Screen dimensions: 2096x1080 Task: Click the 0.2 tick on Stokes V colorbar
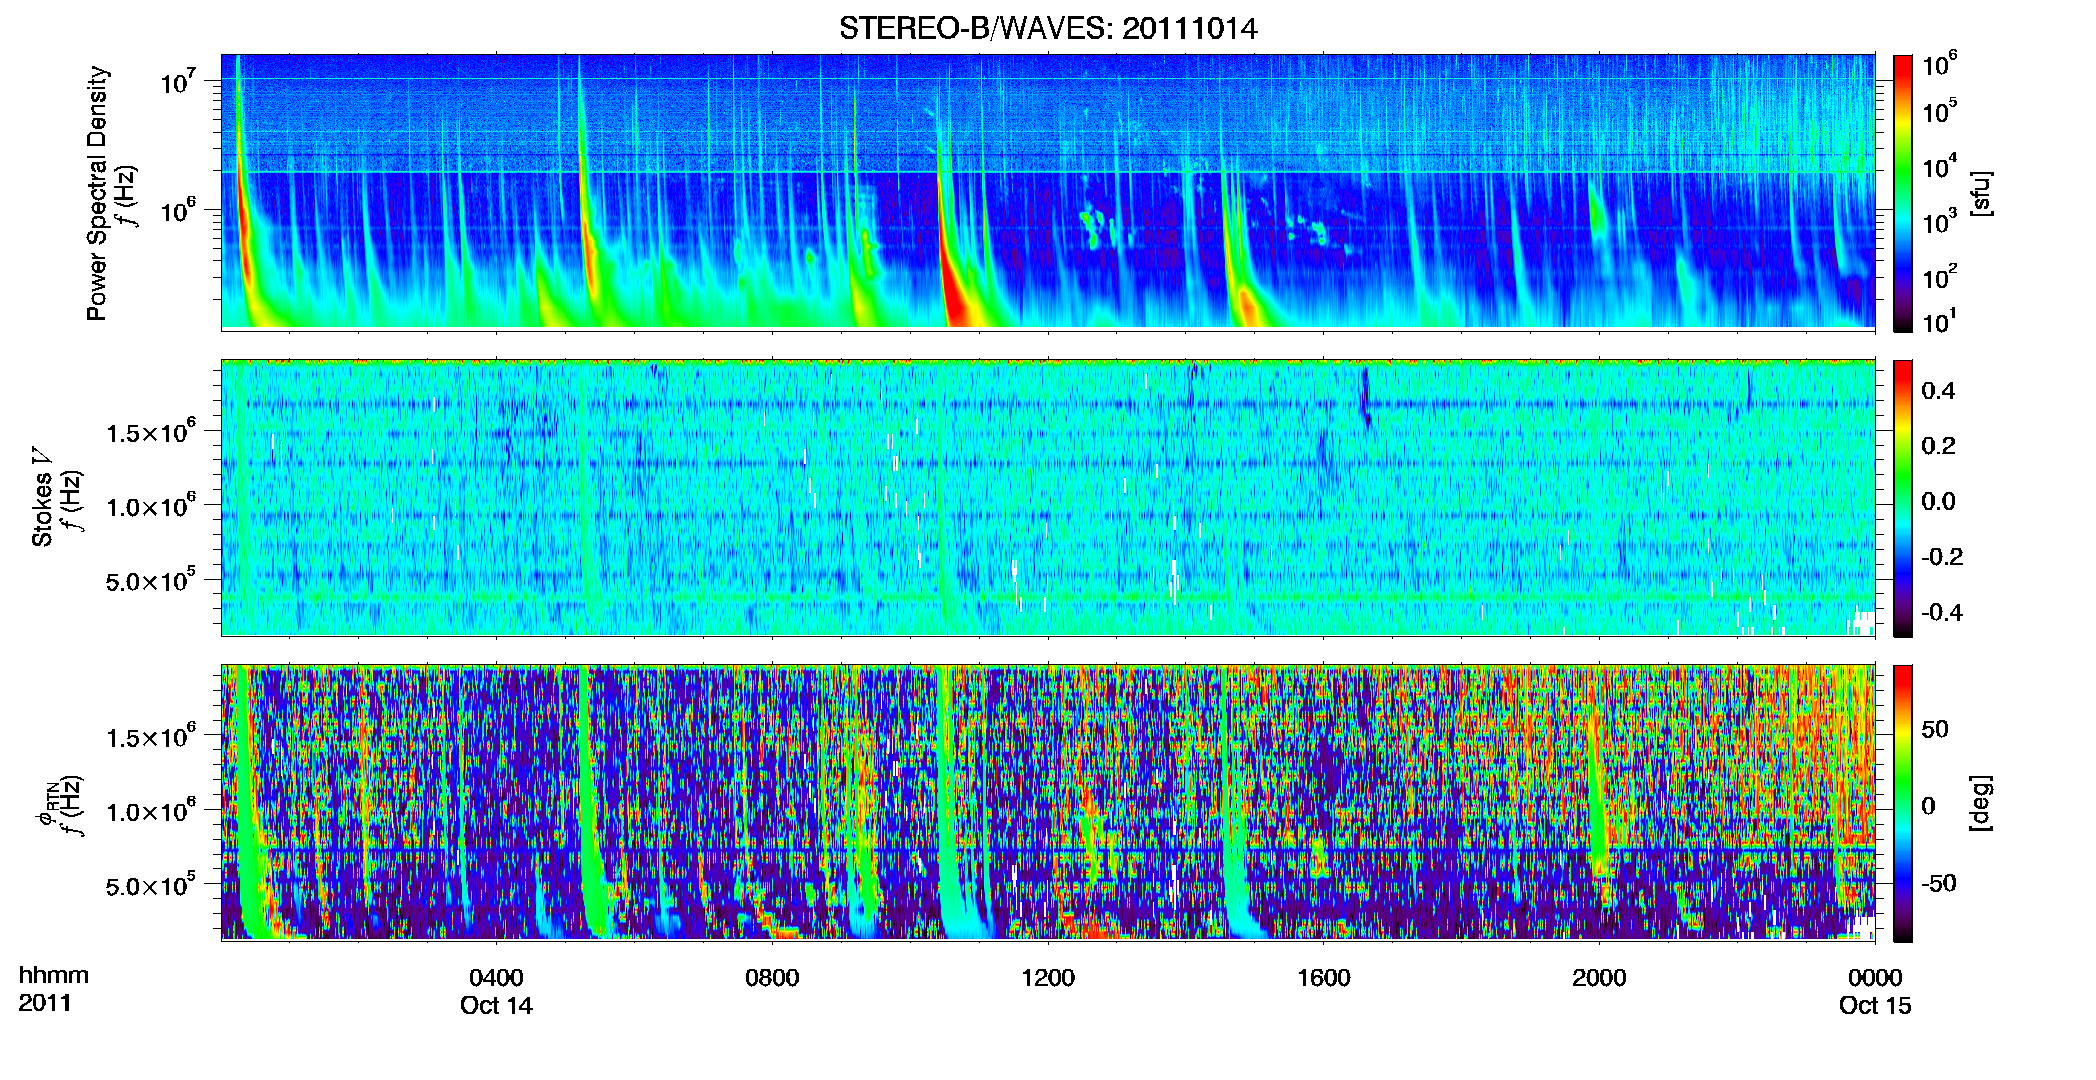coord(1938,446)
